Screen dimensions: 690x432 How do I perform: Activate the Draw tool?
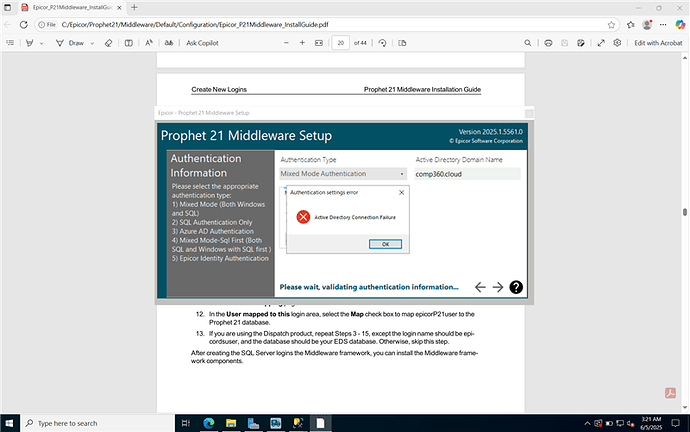(70, 43)
